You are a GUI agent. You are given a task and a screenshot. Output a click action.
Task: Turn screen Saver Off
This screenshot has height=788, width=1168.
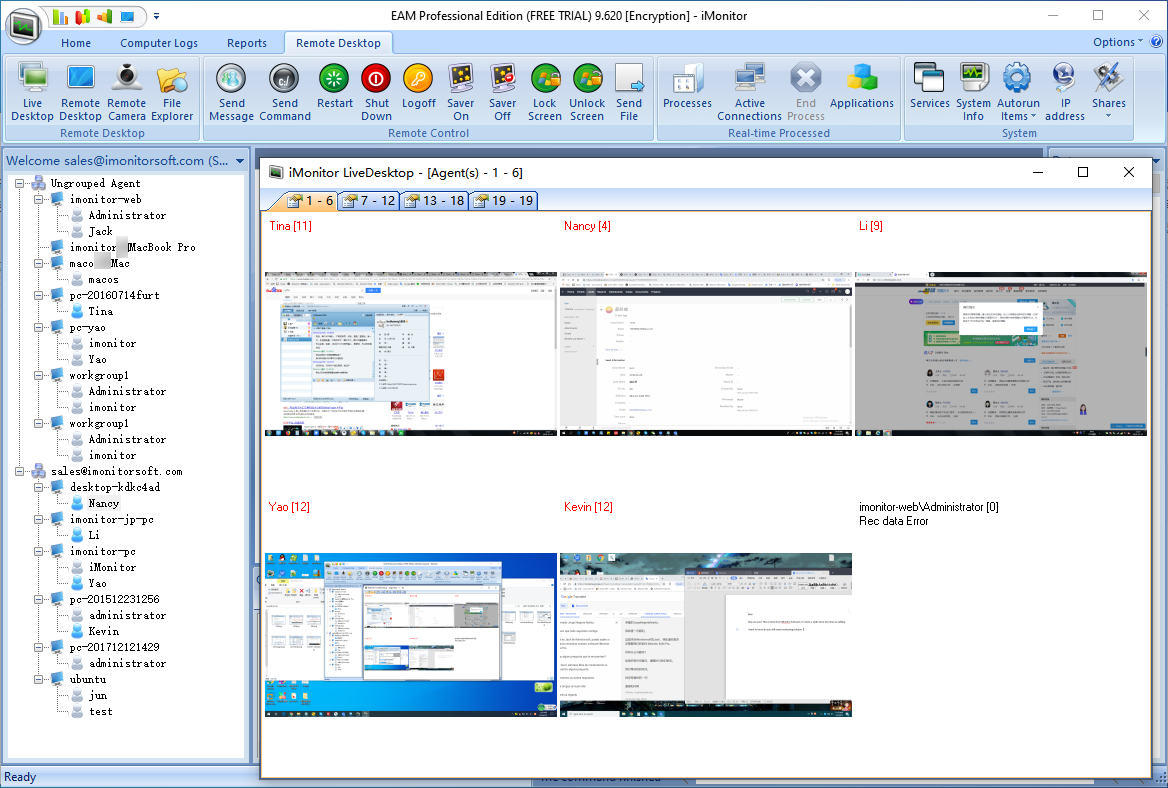(x=502, y=92)
